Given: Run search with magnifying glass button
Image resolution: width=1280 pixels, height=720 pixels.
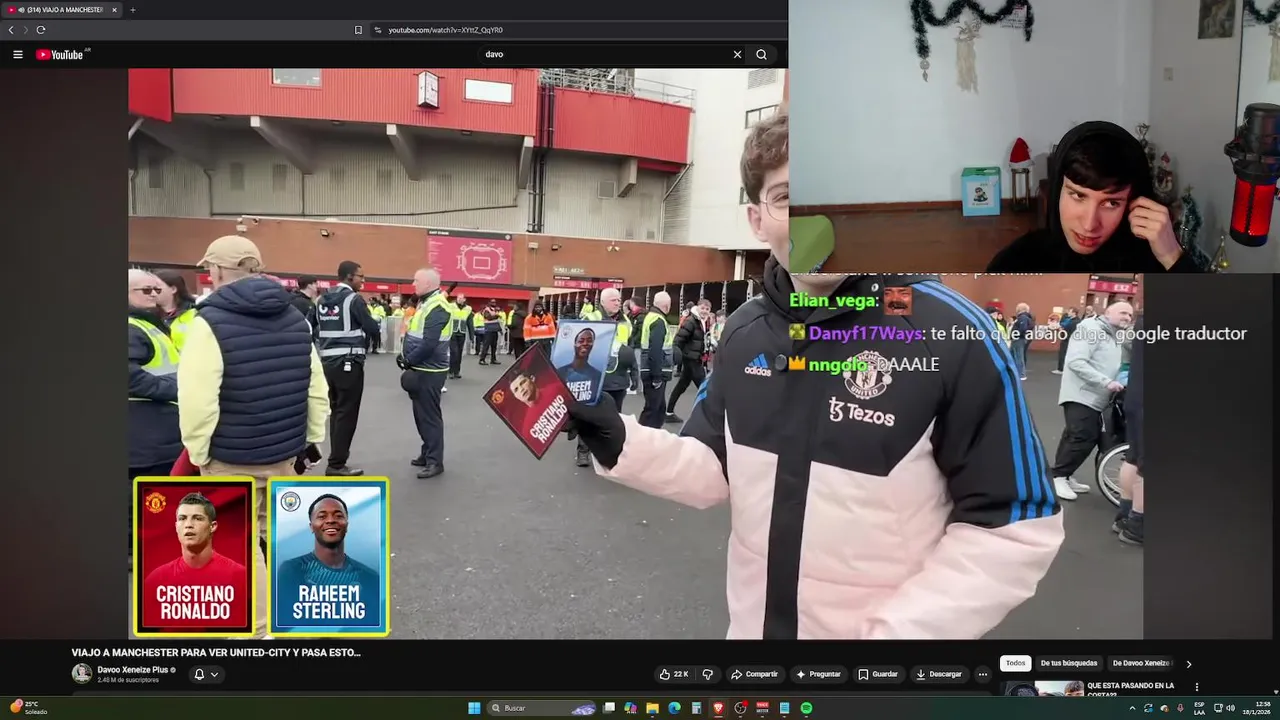Looking at the screenshot, I should (761, 55).
